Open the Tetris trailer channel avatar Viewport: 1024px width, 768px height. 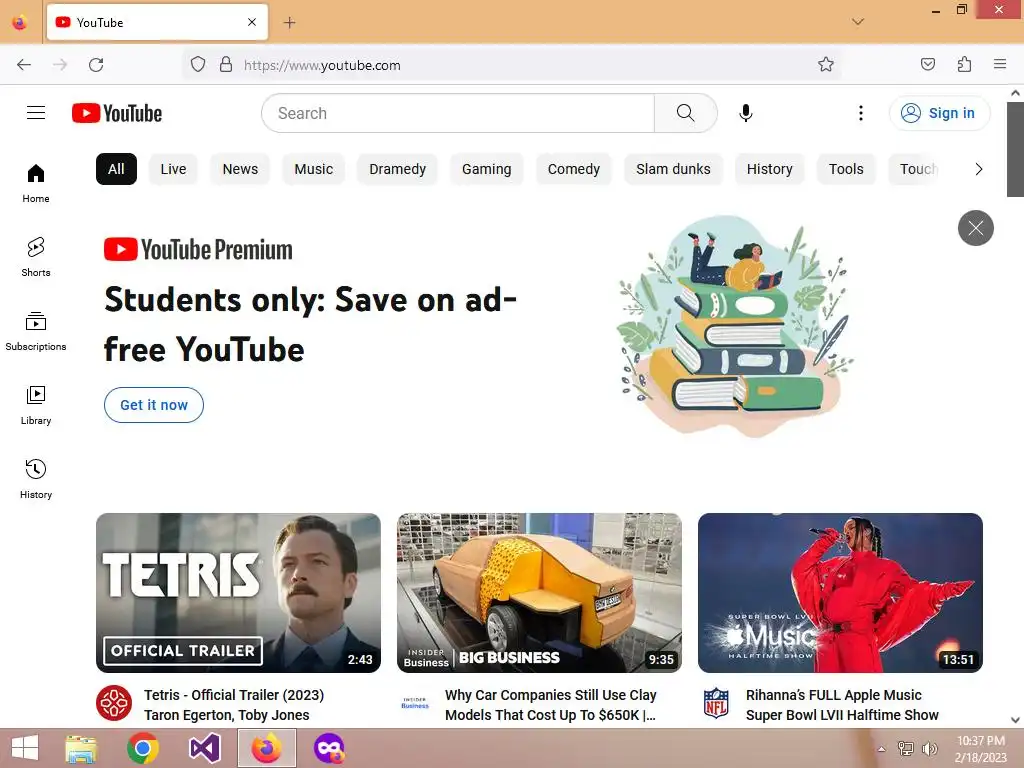pyautogui.click(x=114, y=703)
